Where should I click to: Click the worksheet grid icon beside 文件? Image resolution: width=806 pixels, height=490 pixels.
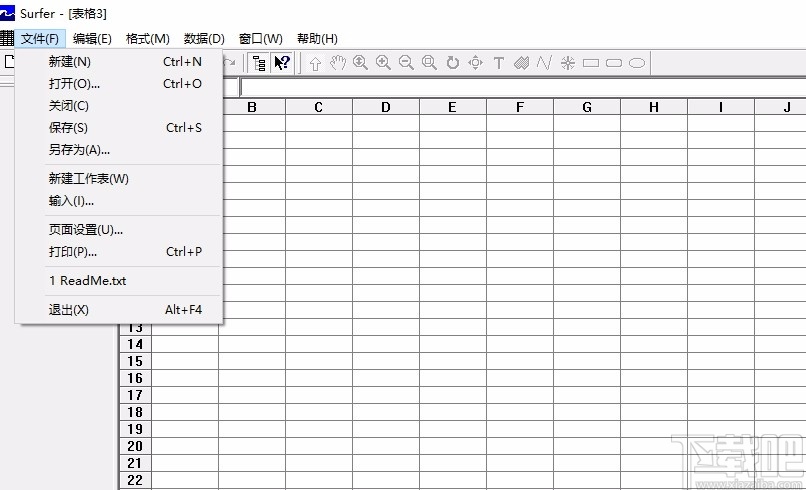click(7, 38)
